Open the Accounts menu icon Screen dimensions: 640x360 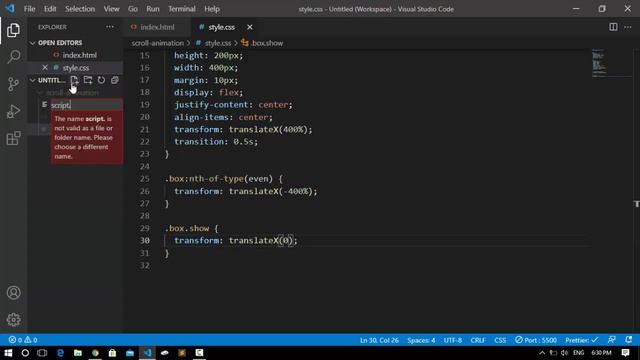click(x=13, y=293)
